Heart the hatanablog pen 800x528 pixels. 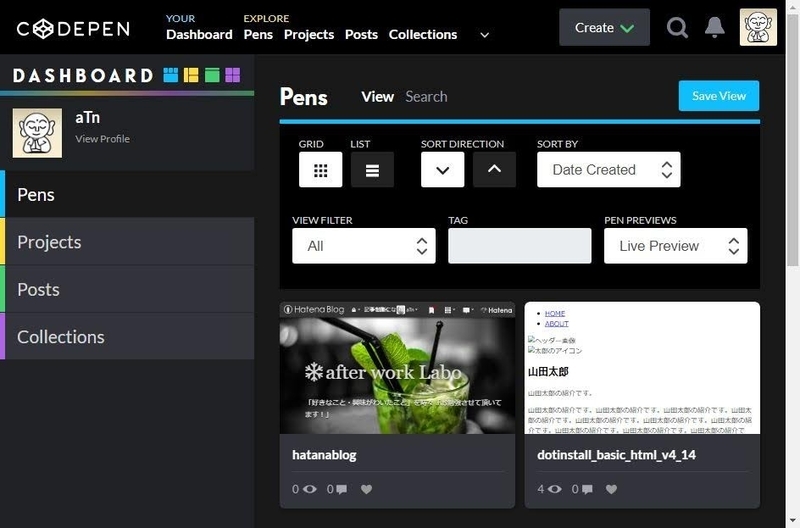(x=366, y=489)
